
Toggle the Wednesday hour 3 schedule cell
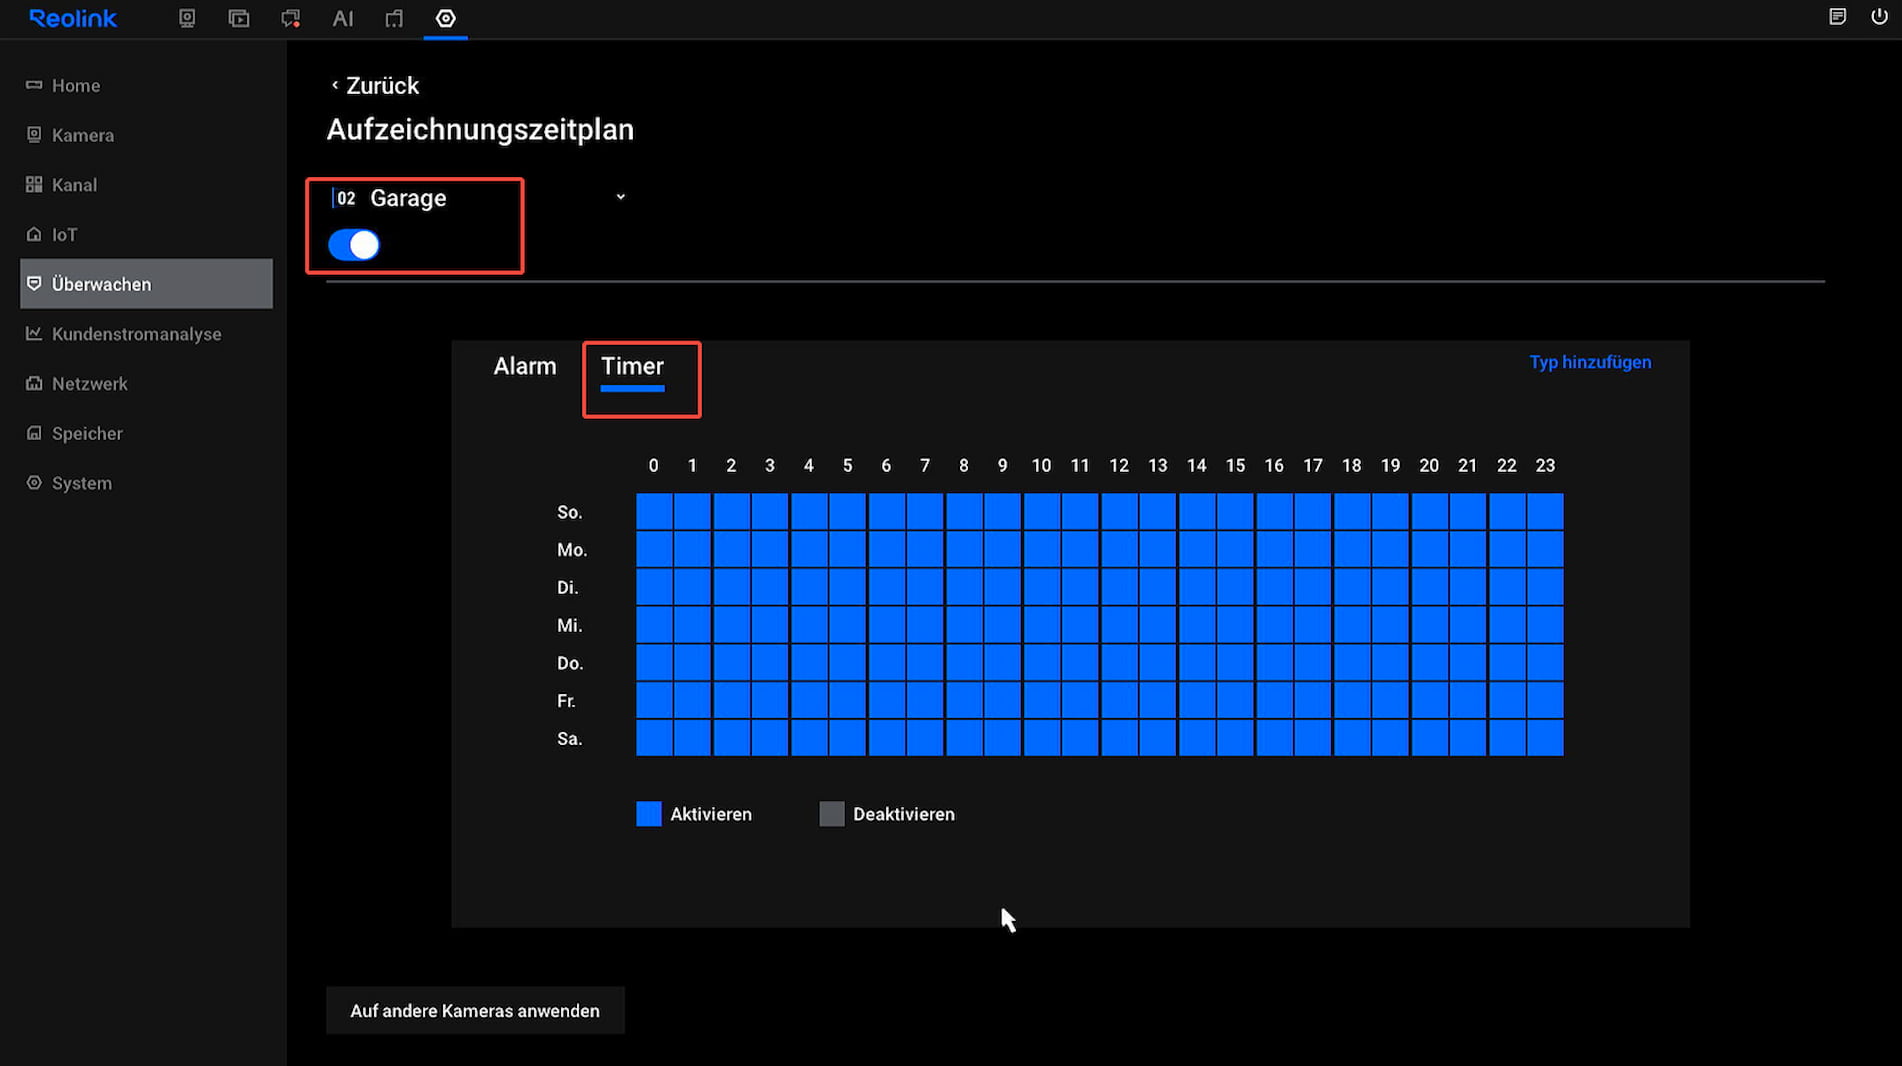click(770, 625)
